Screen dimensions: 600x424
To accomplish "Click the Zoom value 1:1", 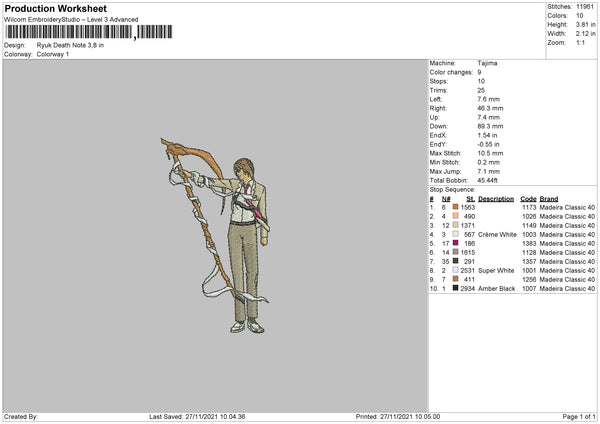I will click(580, 42).
